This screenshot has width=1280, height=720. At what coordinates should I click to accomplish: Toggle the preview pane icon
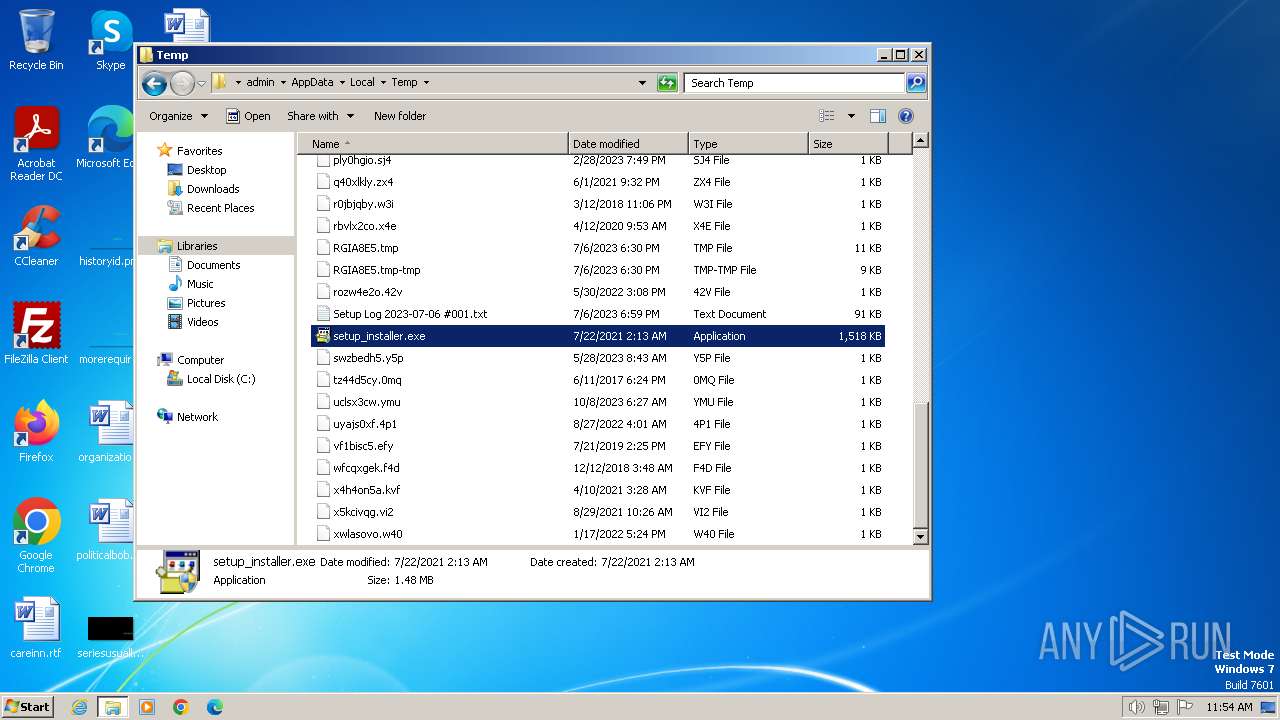tap(877, 116)
